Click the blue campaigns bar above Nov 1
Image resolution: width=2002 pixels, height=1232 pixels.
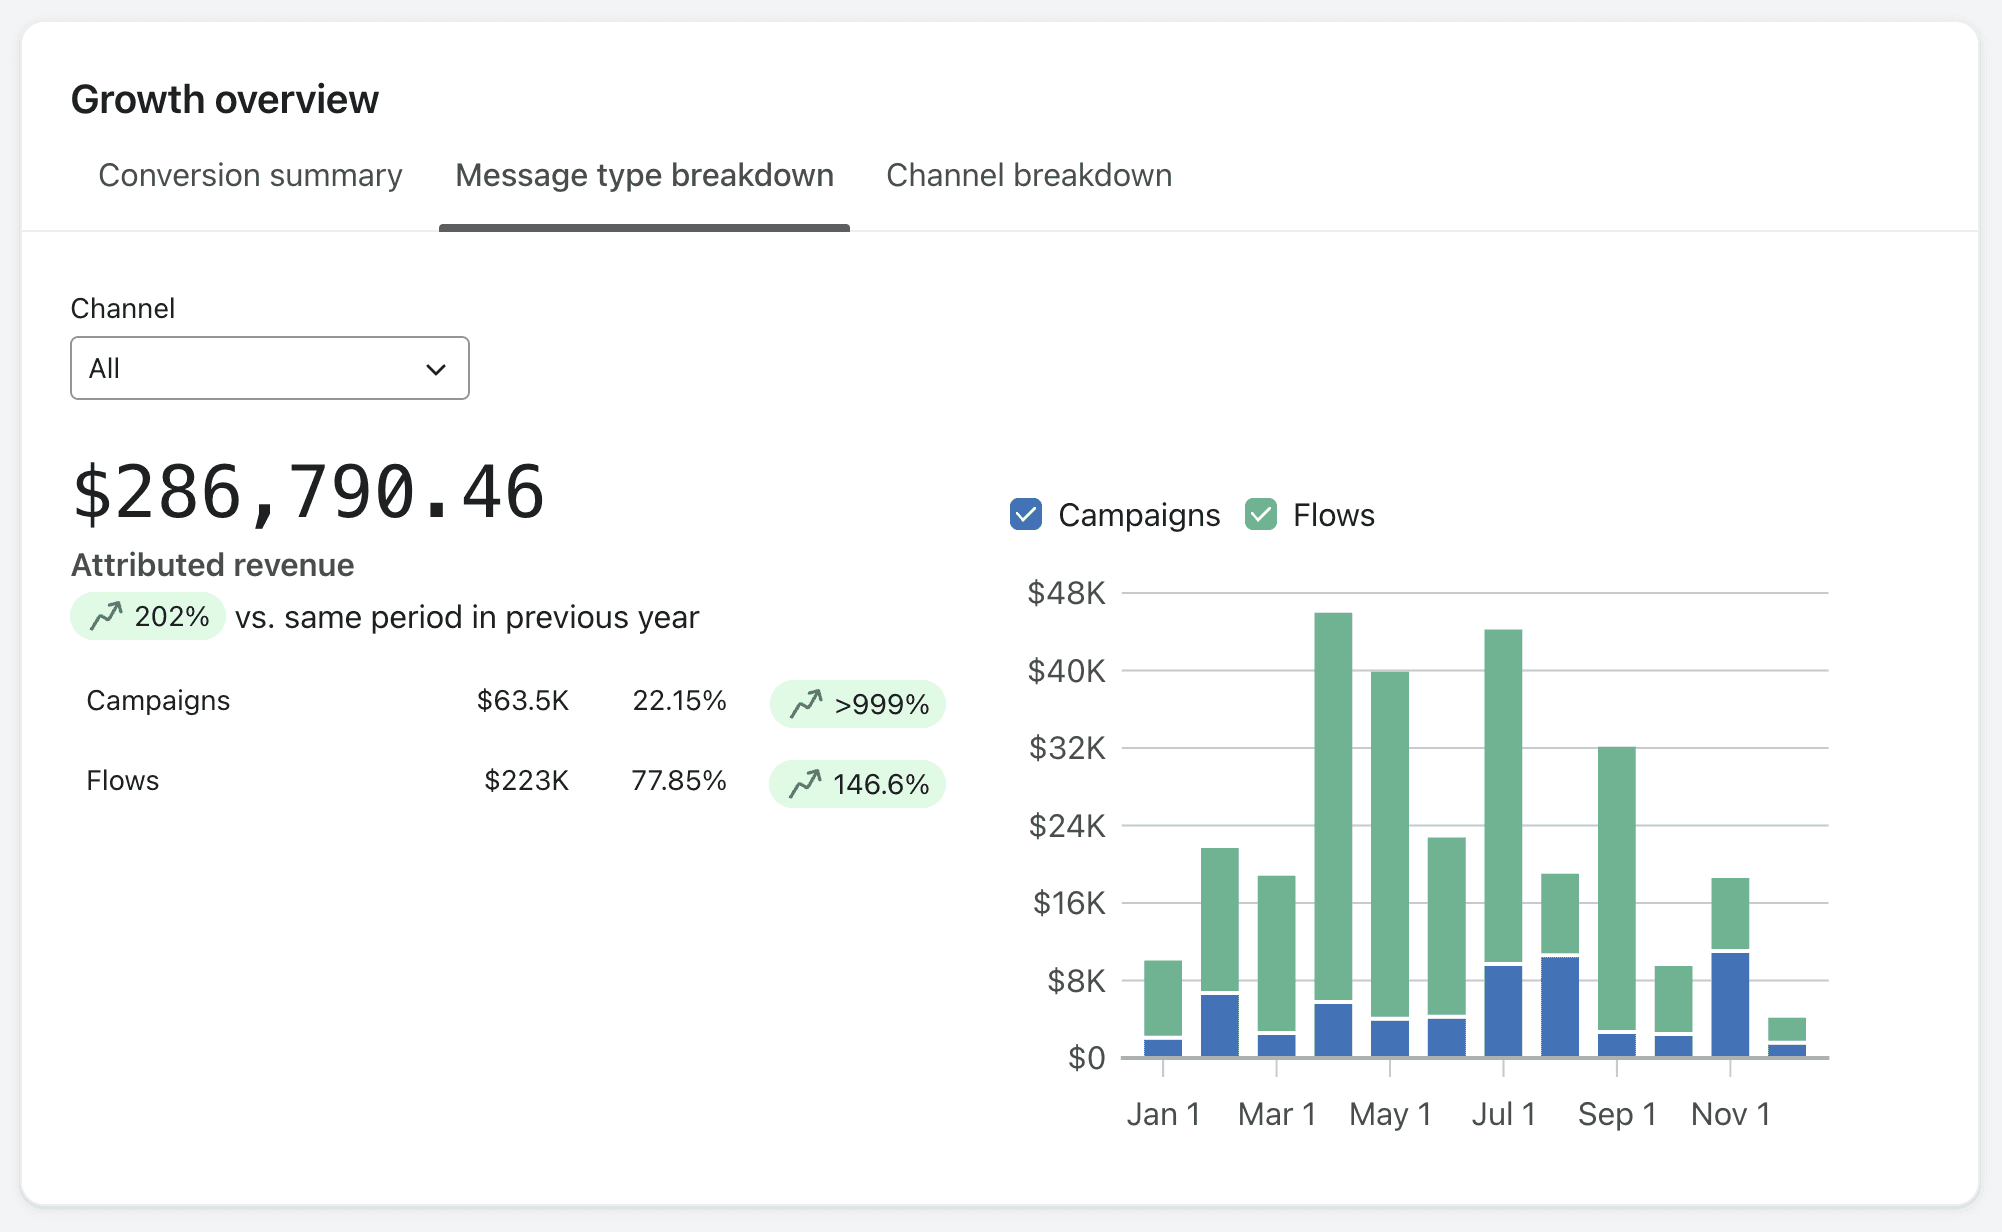pyautogui.click(x=1730, y=1005)
